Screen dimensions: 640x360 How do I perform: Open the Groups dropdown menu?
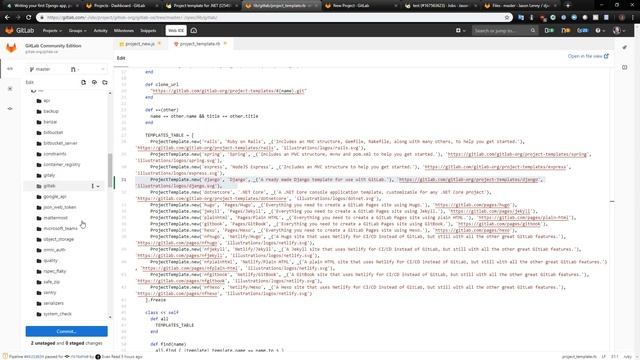coord(77,31)
